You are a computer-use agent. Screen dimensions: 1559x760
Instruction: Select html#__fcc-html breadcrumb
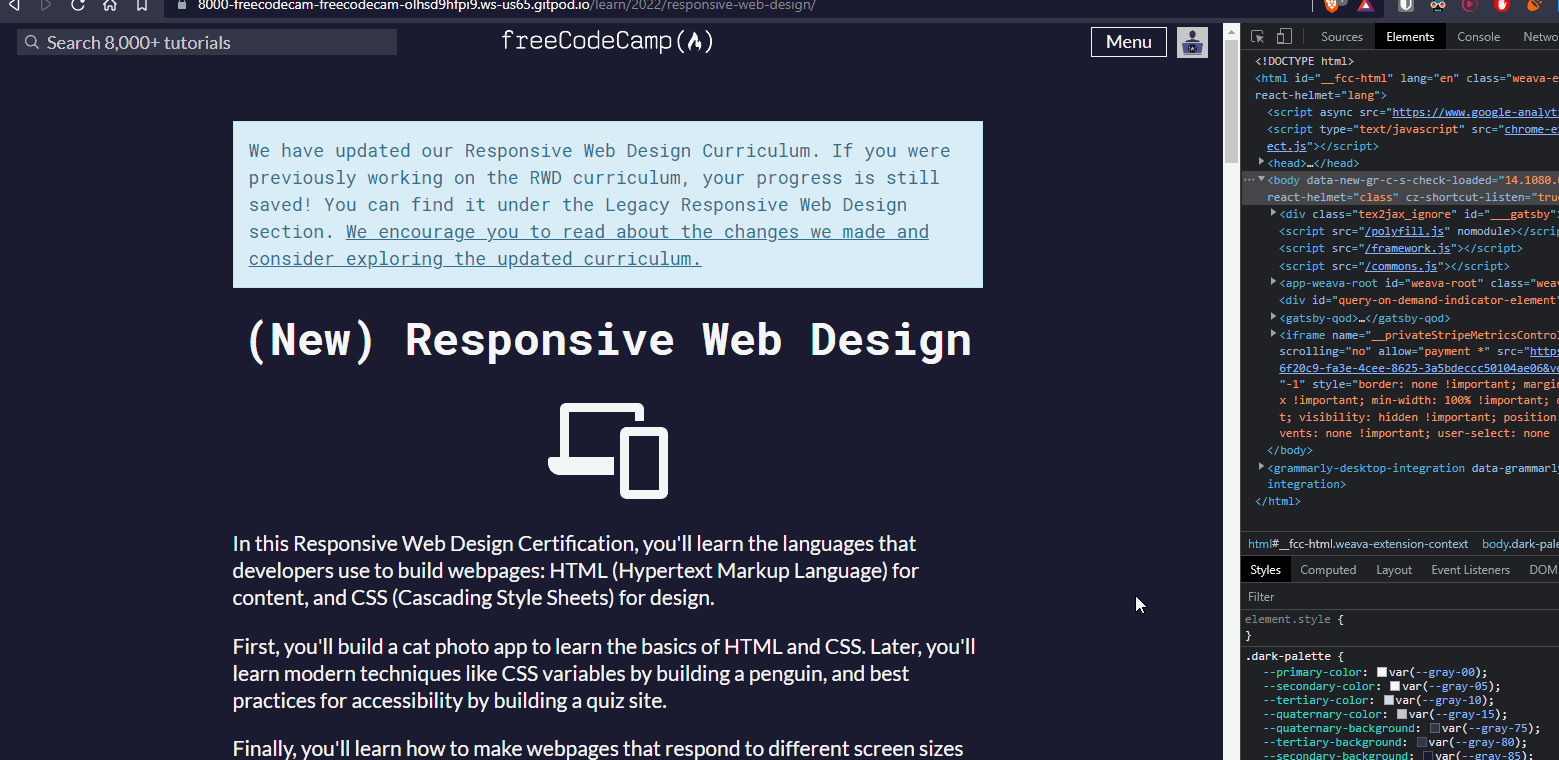click(1358, 544)
